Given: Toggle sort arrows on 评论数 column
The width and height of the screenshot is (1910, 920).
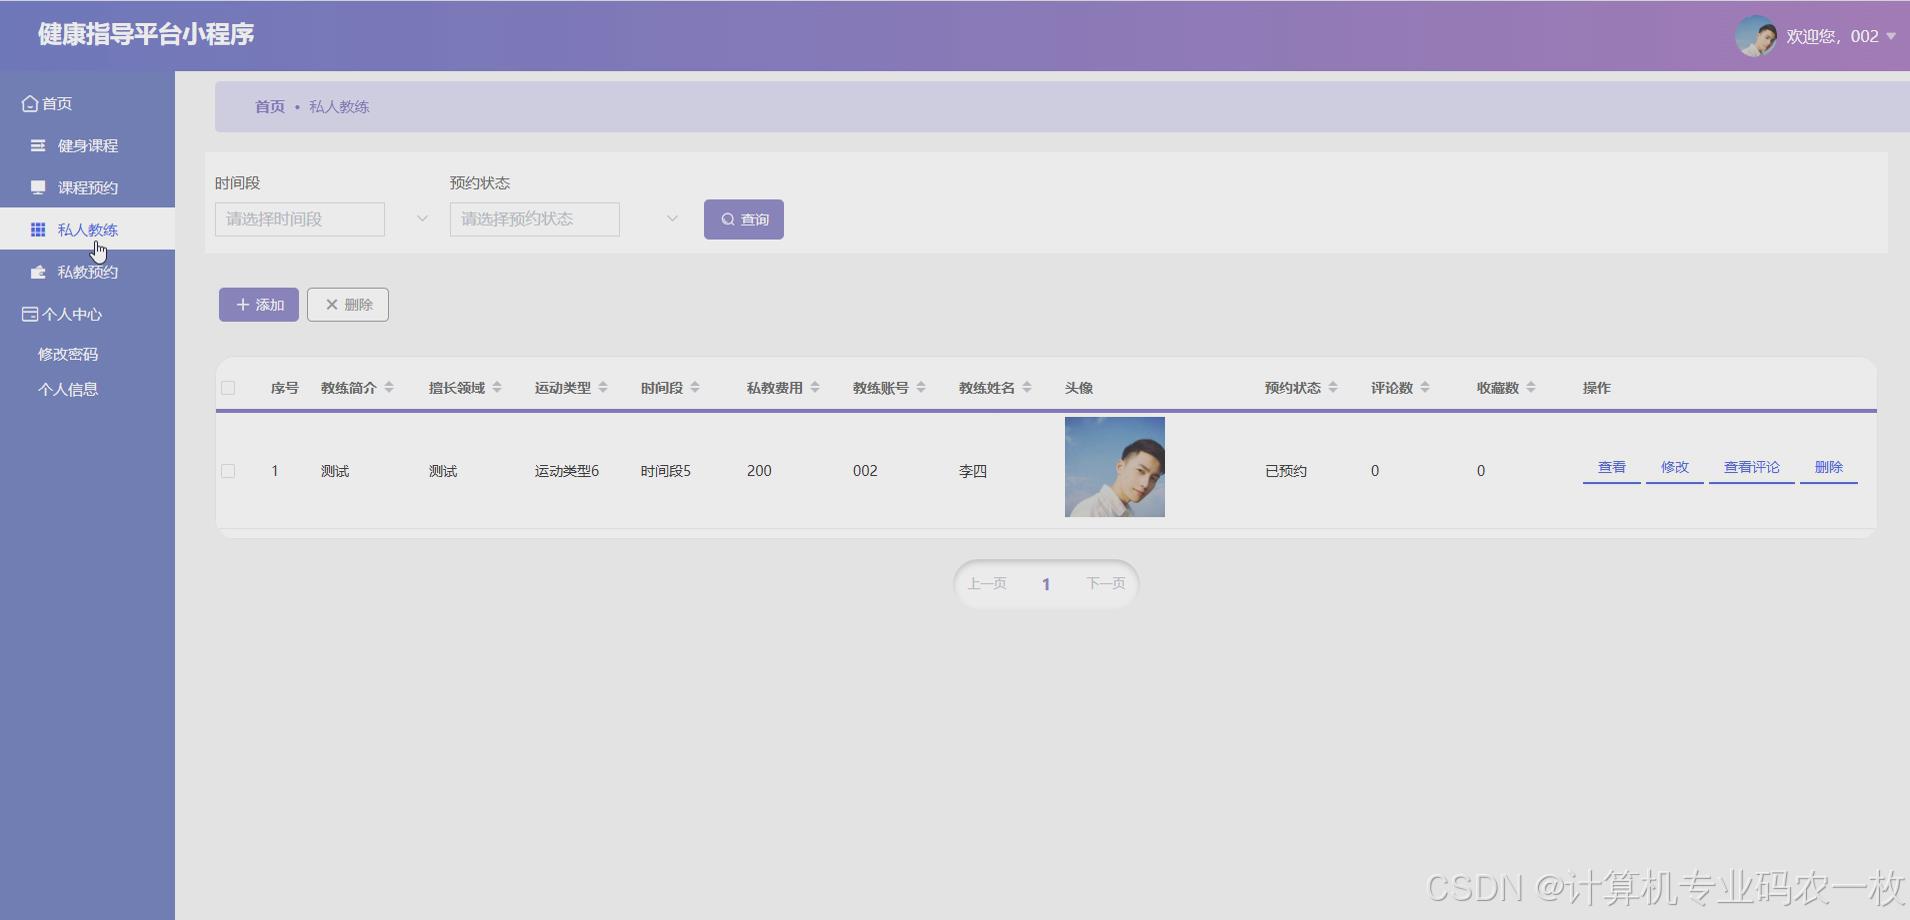Looking at the screenshot, I should tap(1427, 387).
